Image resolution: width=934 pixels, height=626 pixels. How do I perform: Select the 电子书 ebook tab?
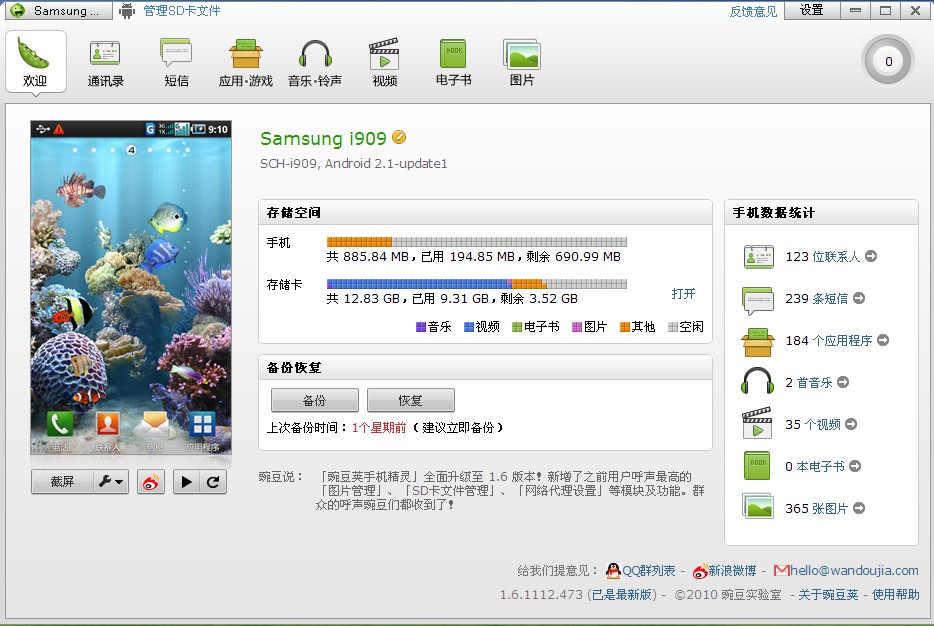(453, 63)
